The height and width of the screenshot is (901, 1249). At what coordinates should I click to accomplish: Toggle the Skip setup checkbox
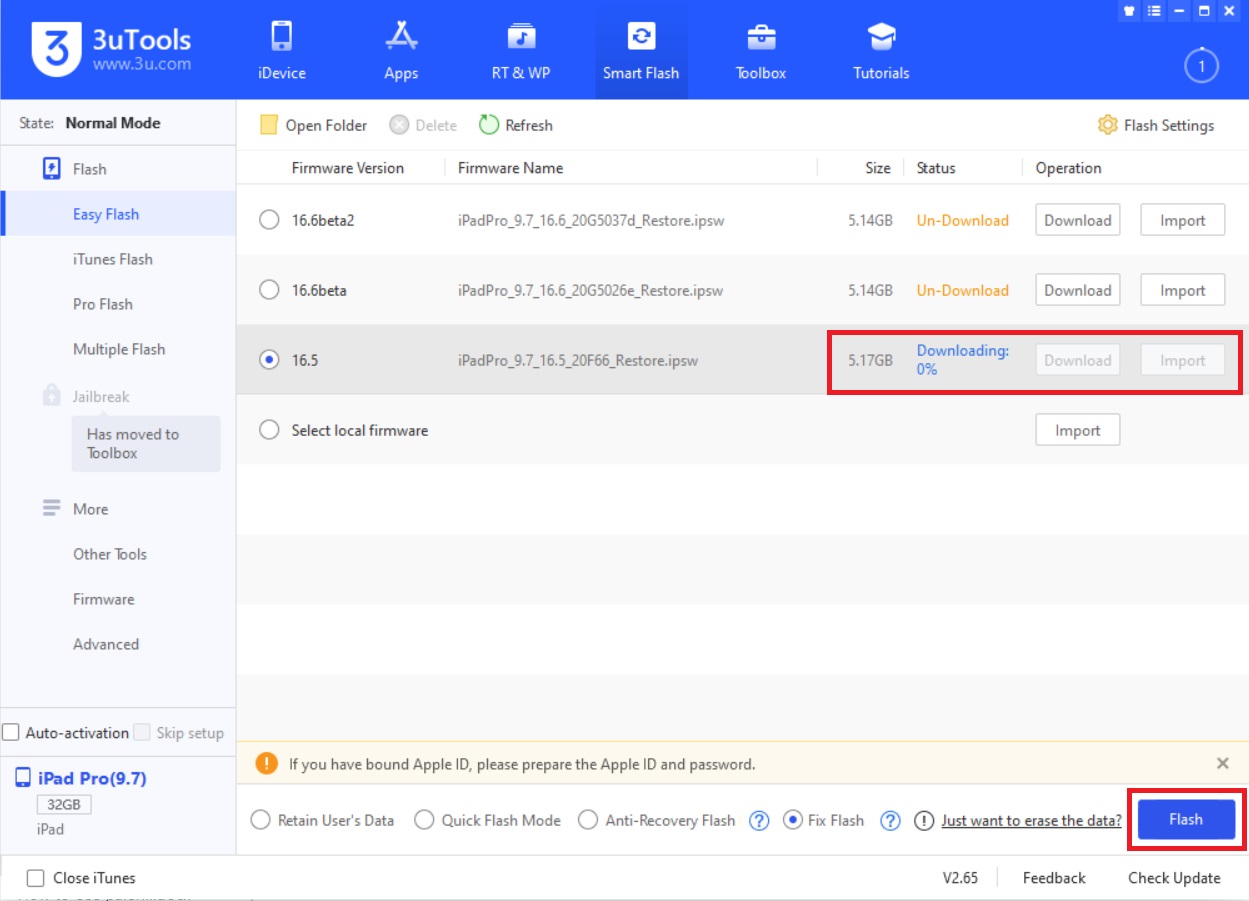pos(142,733)
